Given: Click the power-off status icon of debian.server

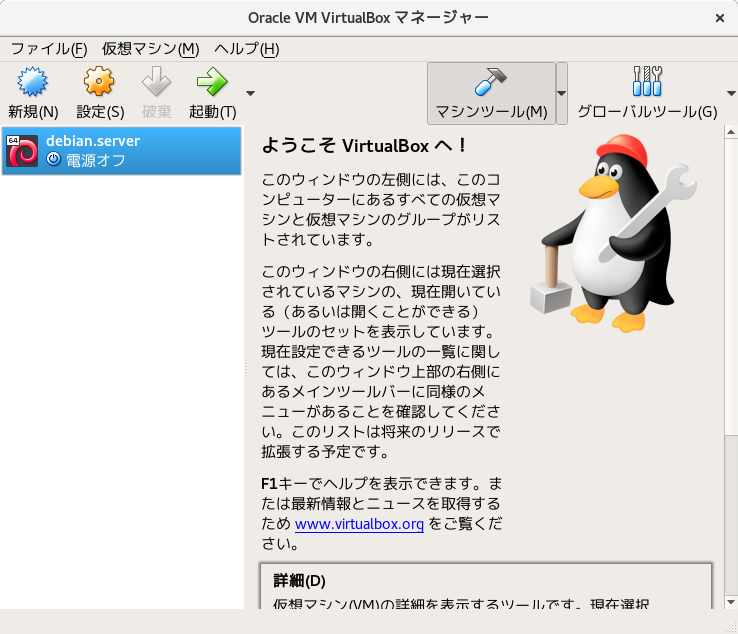Looking at the screenshot, I should [54, 159].
